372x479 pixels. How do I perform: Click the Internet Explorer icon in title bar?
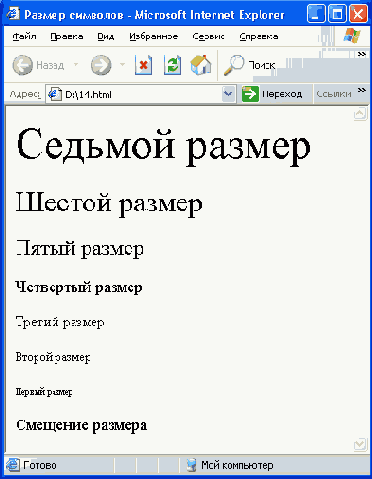(13, 14)
